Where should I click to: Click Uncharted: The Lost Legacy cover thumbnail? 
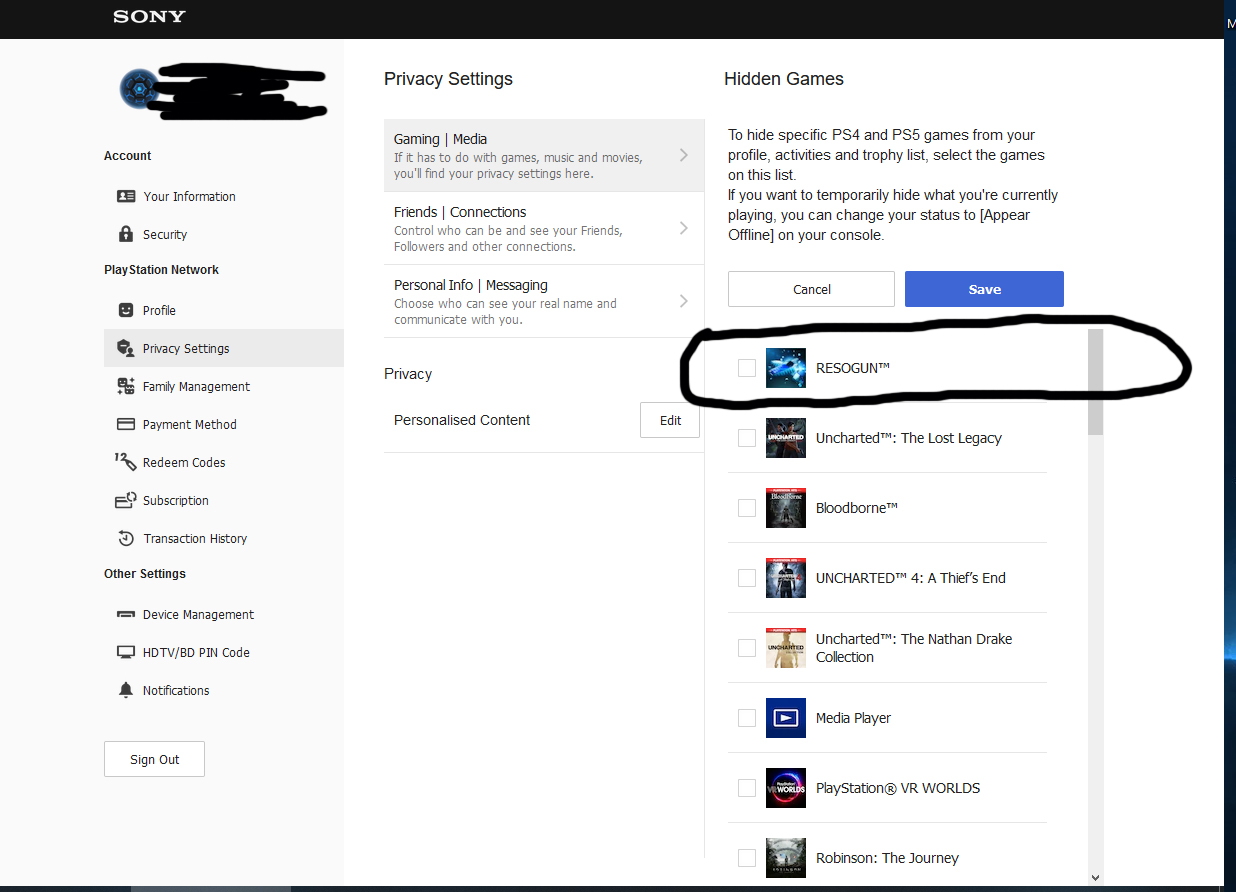[786, 438]
